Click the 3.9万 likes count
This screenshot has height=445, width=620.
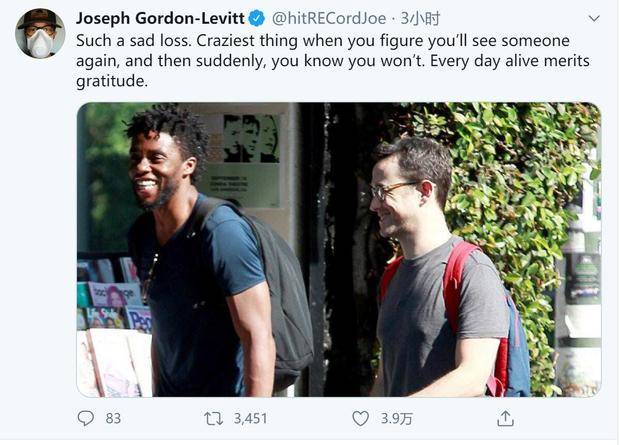(397, 418)
